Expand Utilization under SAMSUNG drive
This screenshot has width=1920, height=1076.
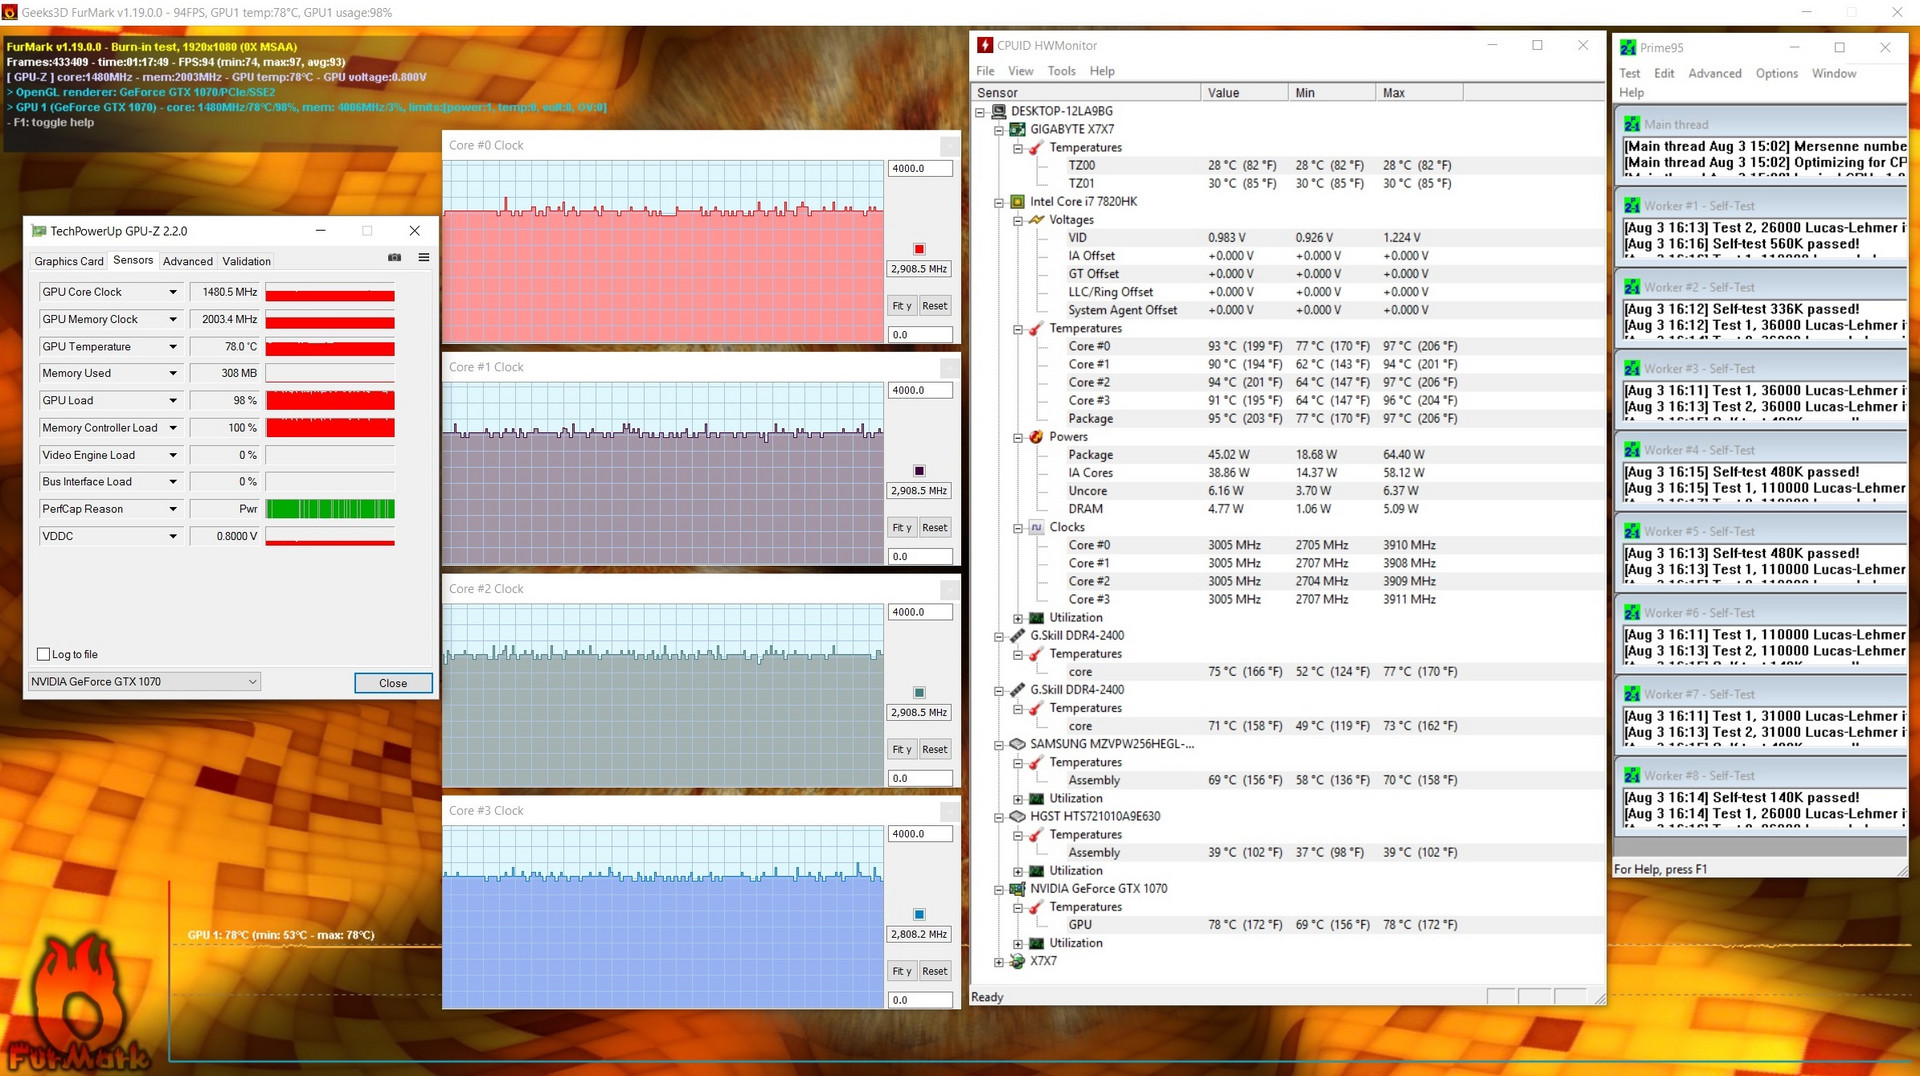coord(1018,799)
